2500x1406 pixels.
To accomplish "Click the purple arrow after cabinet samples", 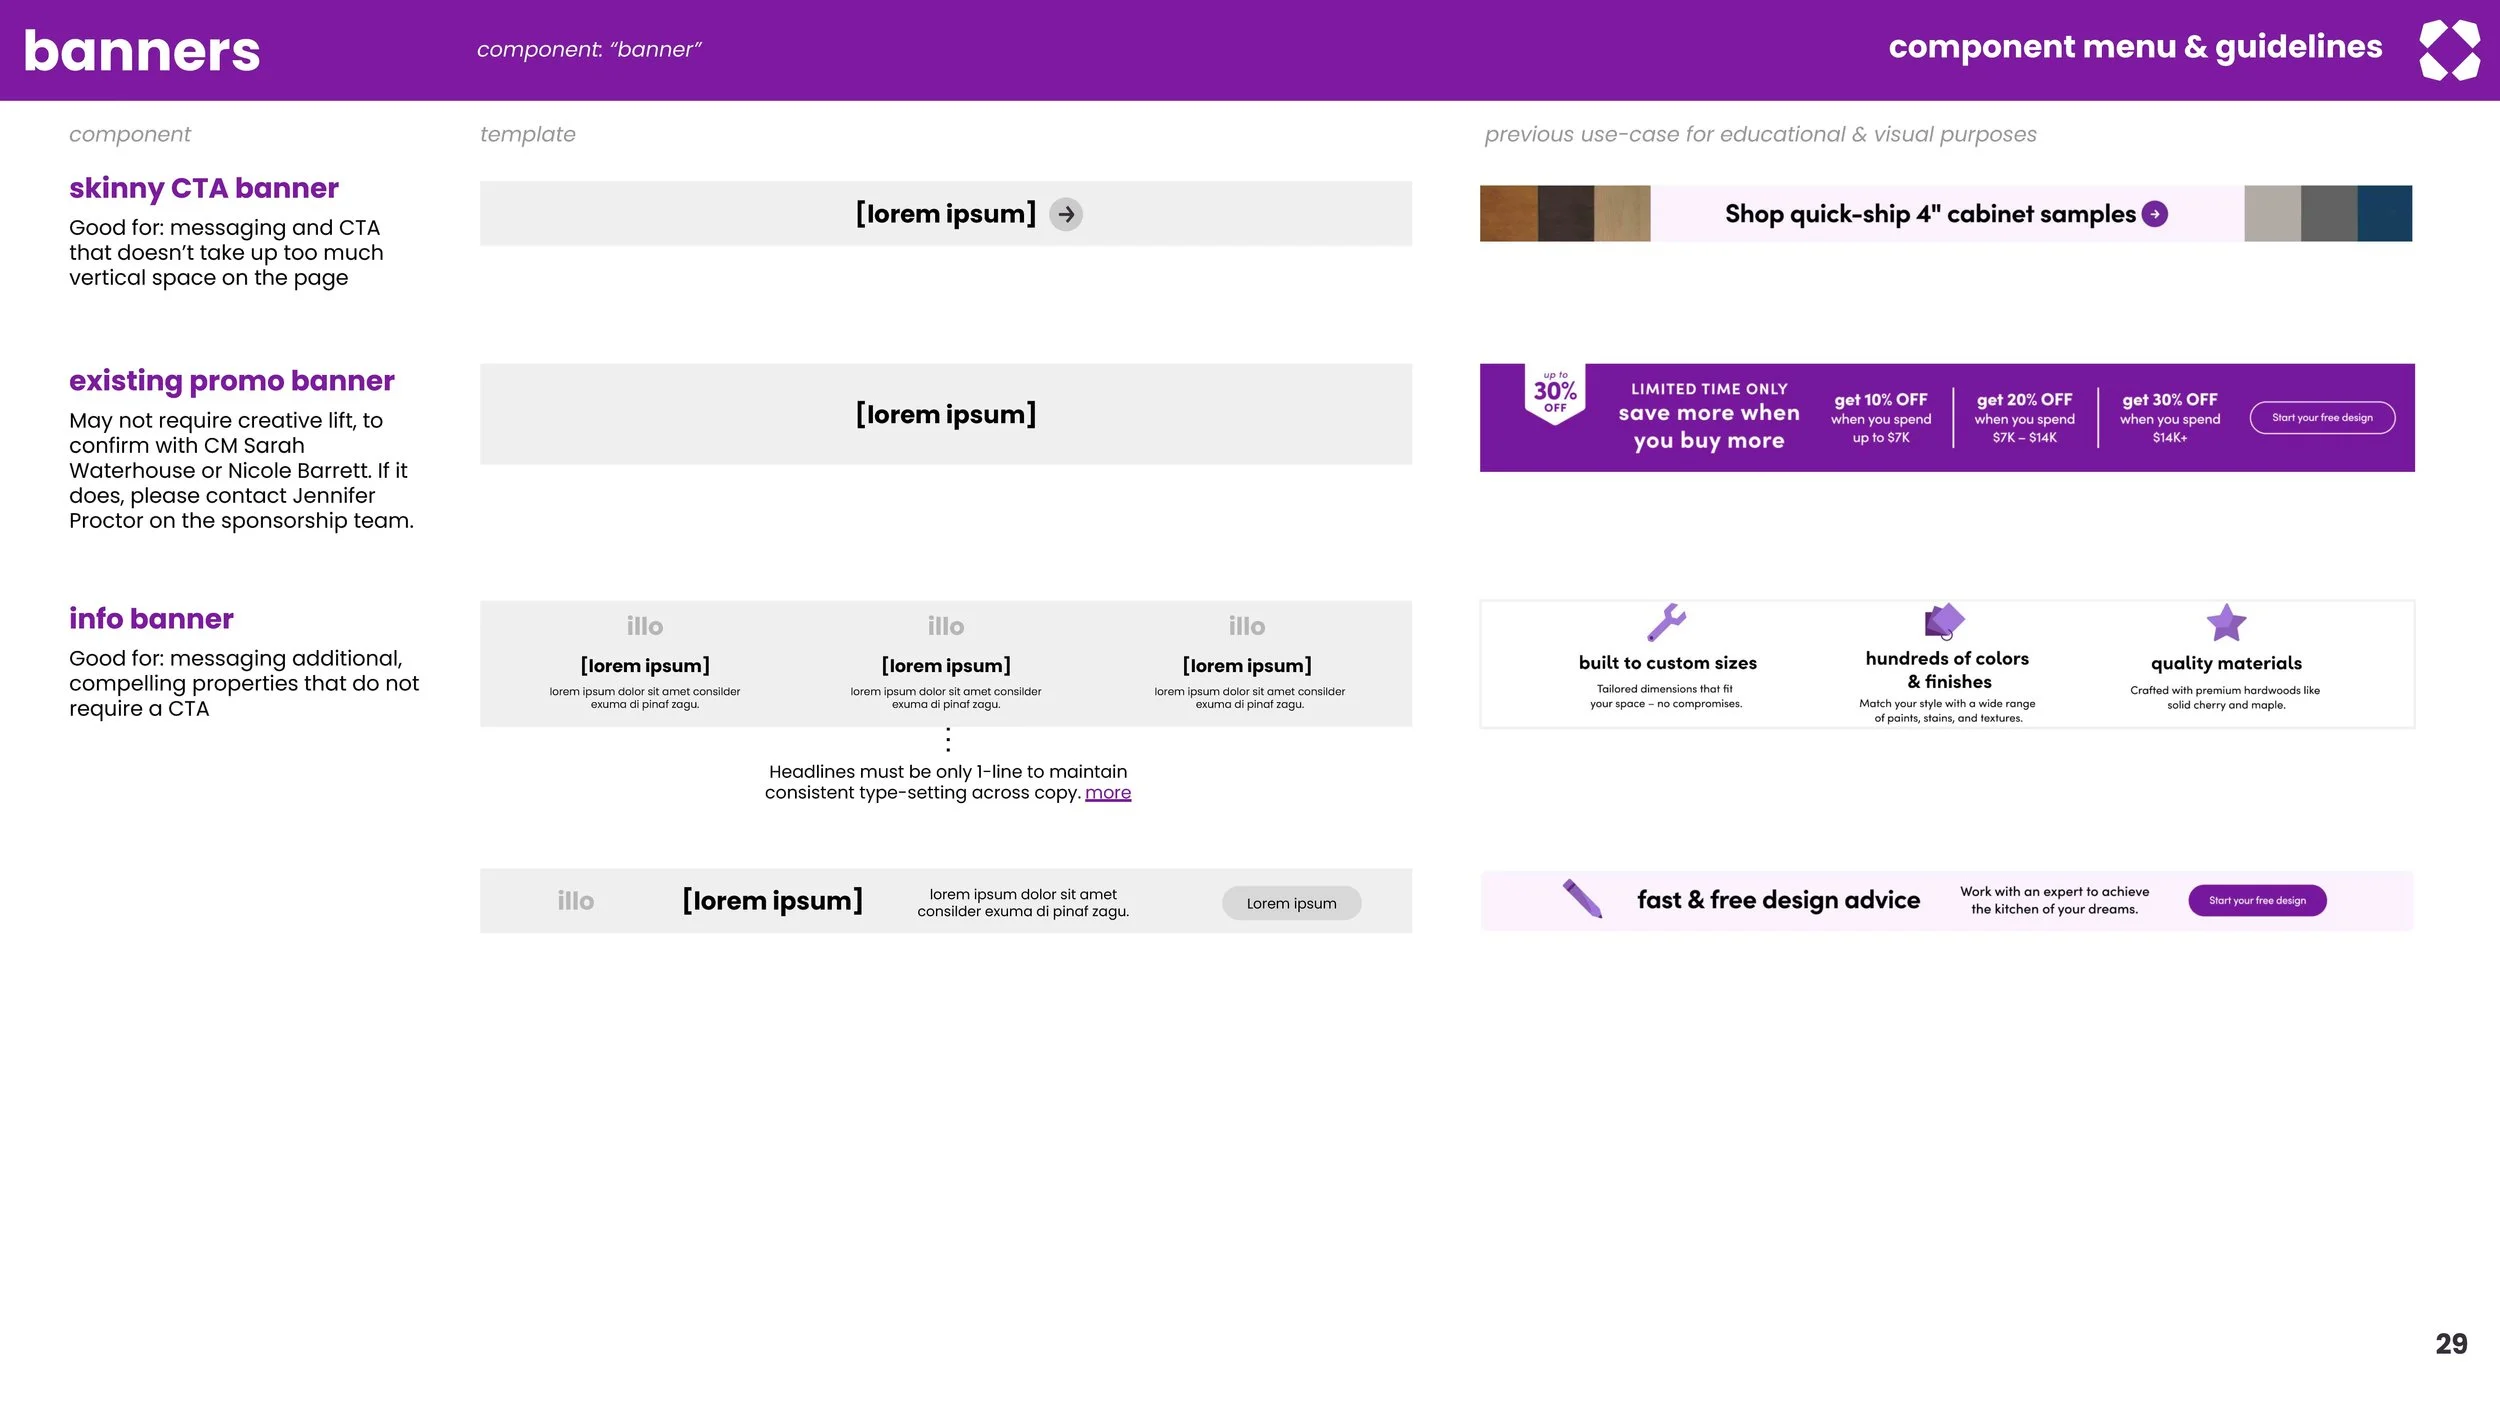I will pyautogui.click(x=2155, y=214).
